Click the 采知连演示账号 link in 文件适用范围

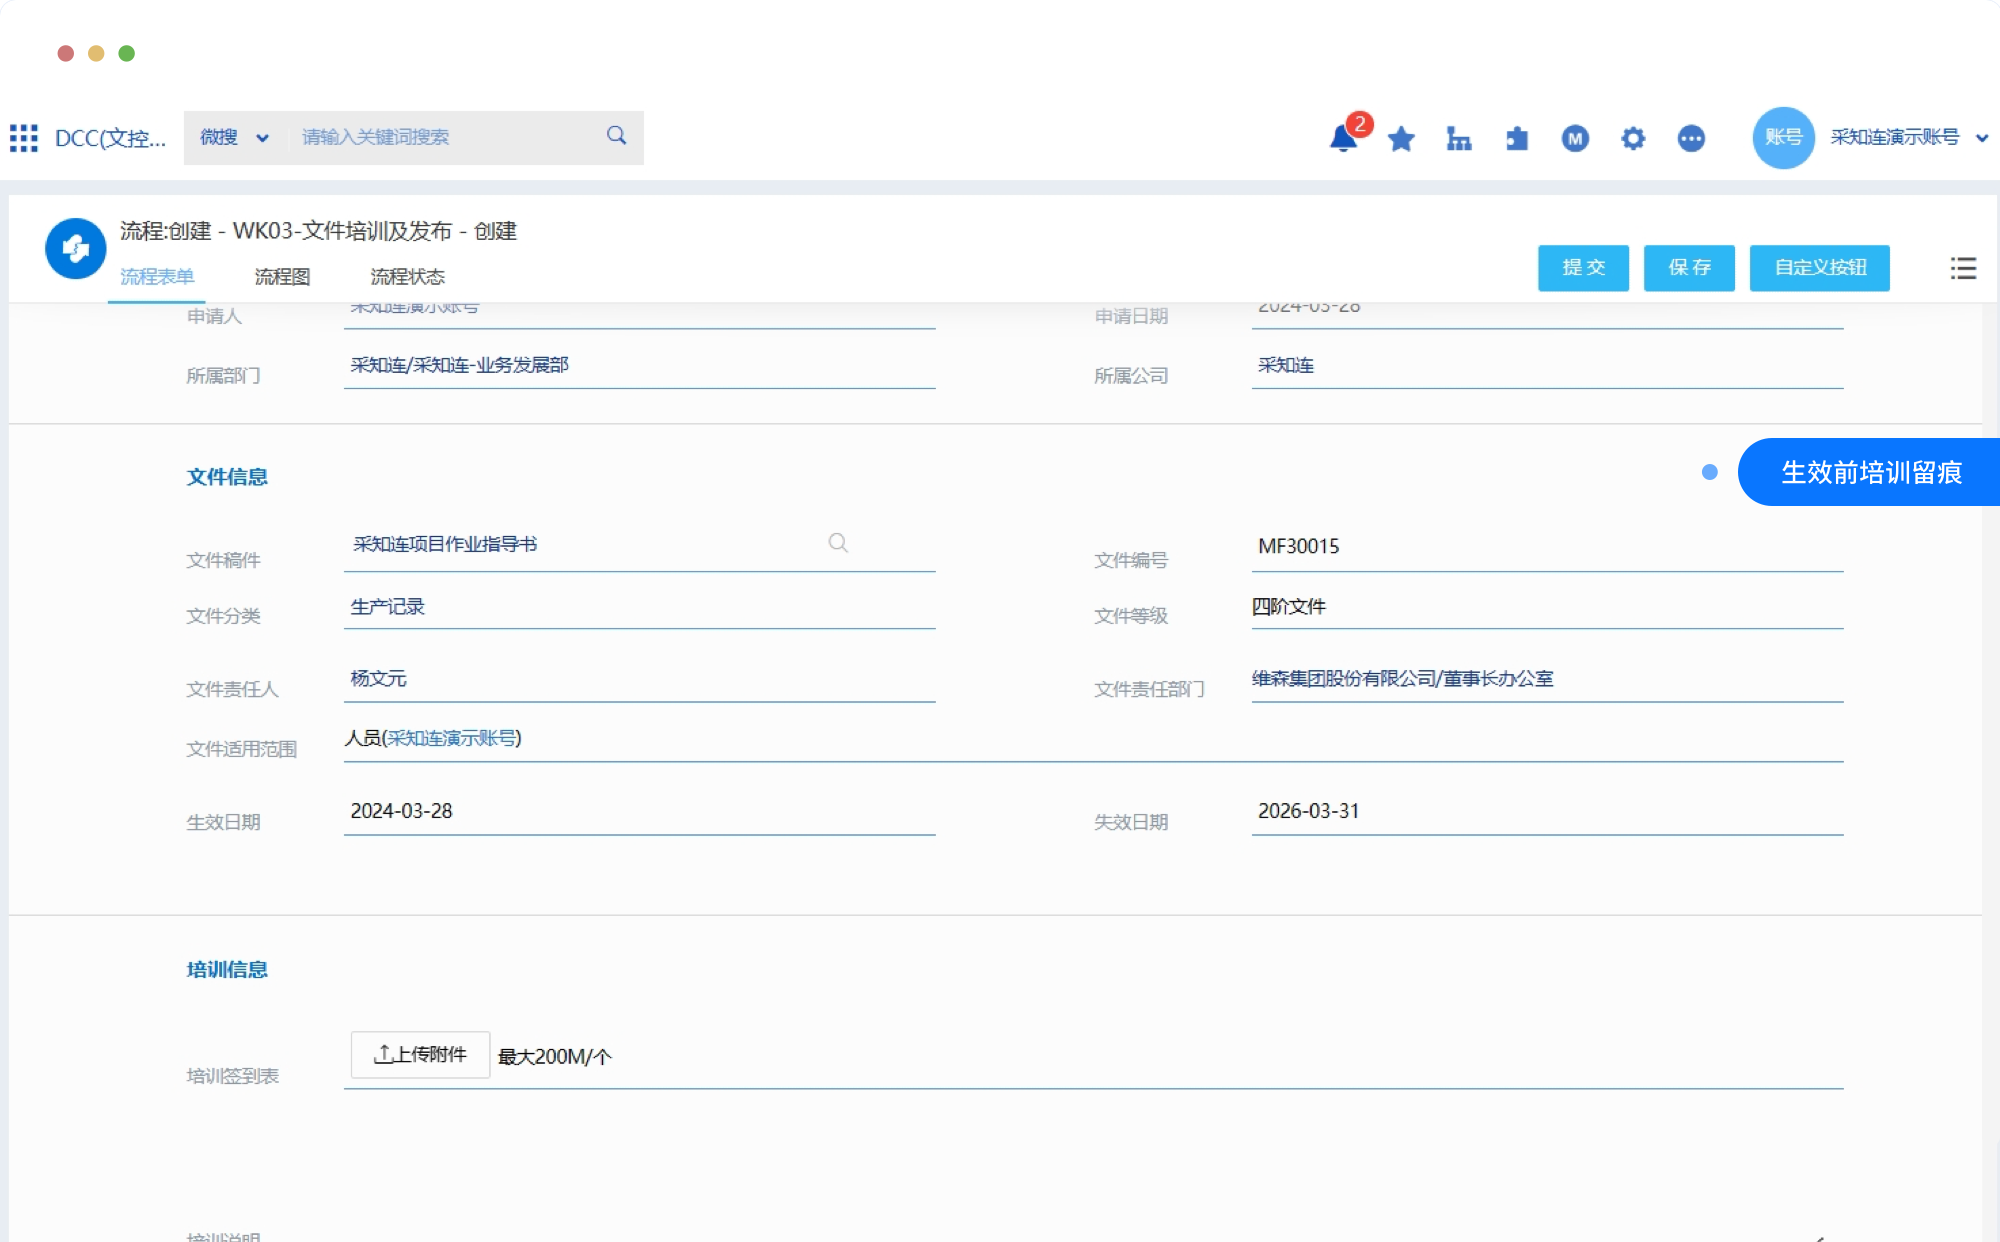click(452, 738)
